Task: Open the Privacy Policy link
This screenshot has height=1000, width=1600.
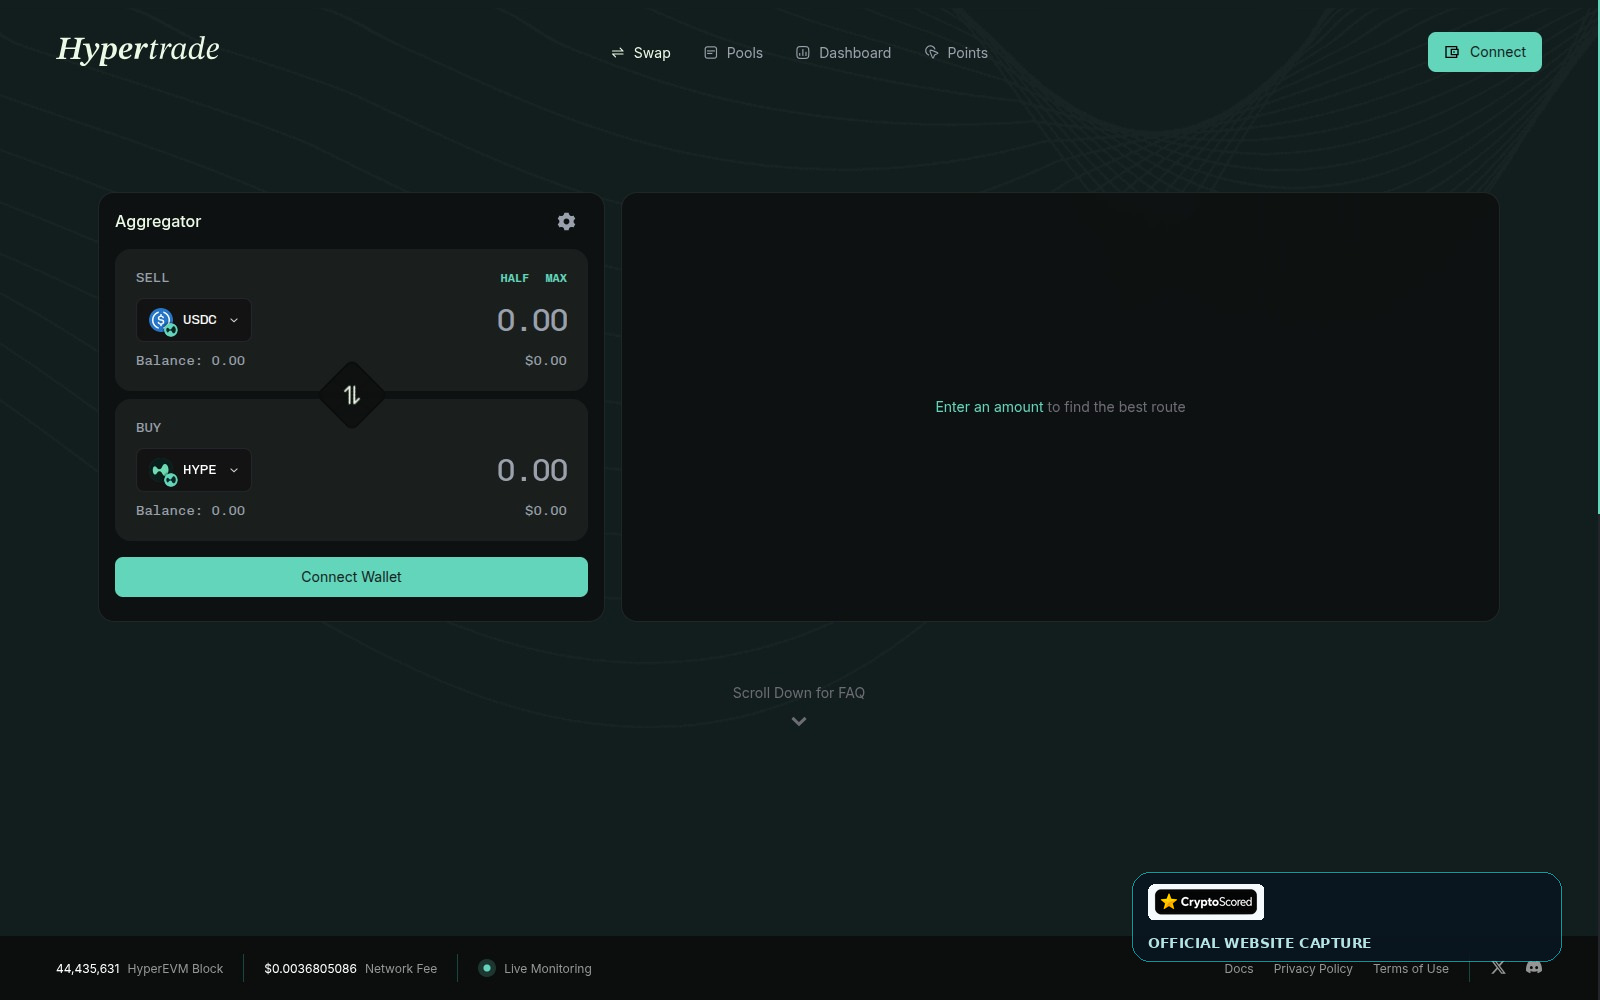Action: click(x=1313, y=969)
